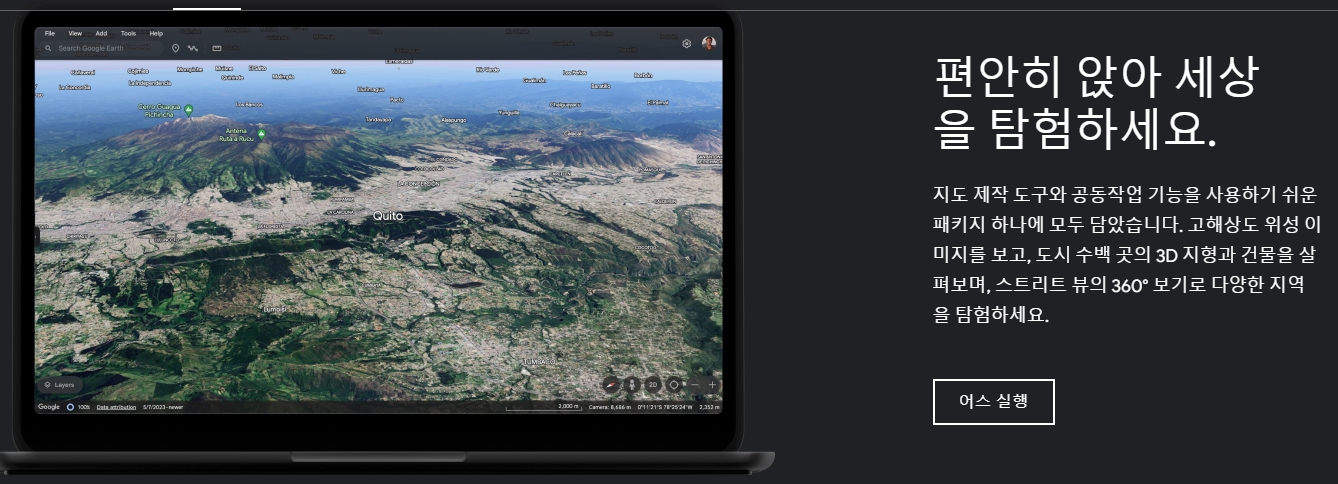Click the Google logo in the status bar
This screenshot has height=484, width=1338.
[x=49, y=407]
